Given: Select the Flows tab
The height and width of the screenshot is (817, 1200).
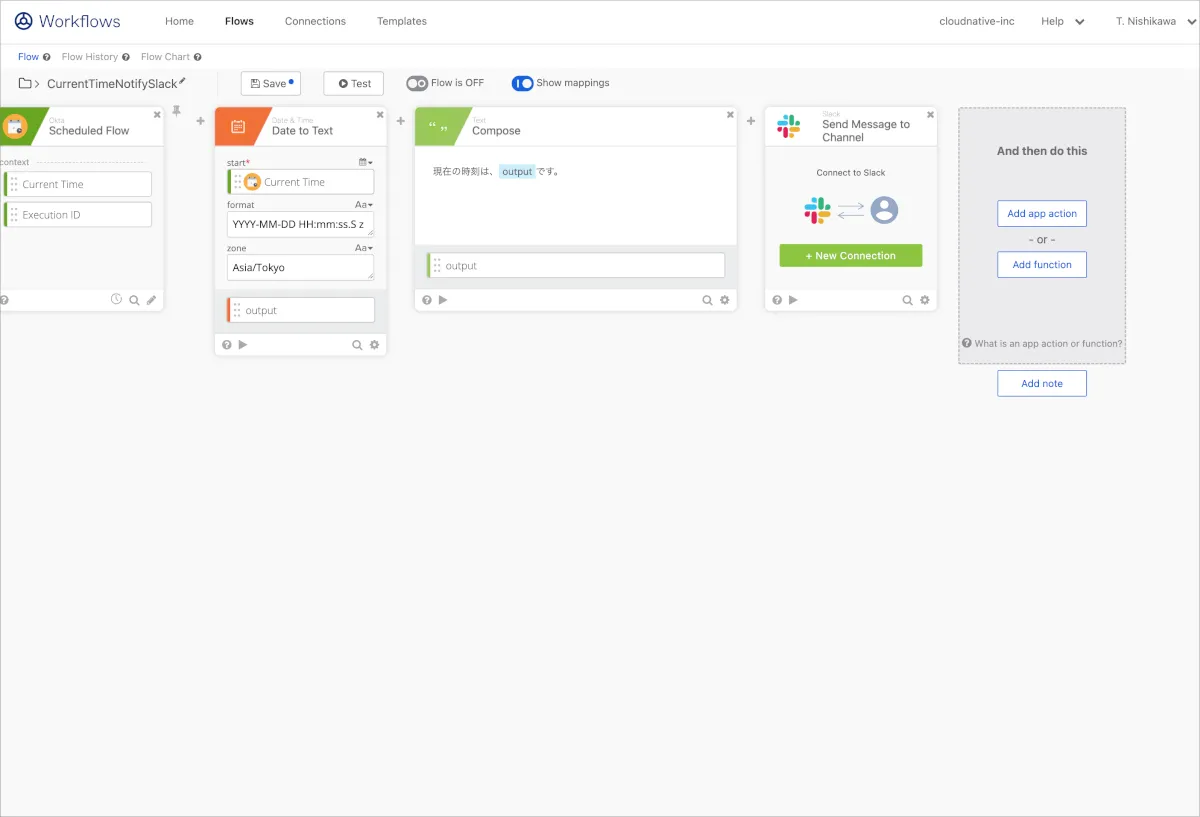Looking at the screenshot, I should tap(239, 21).
